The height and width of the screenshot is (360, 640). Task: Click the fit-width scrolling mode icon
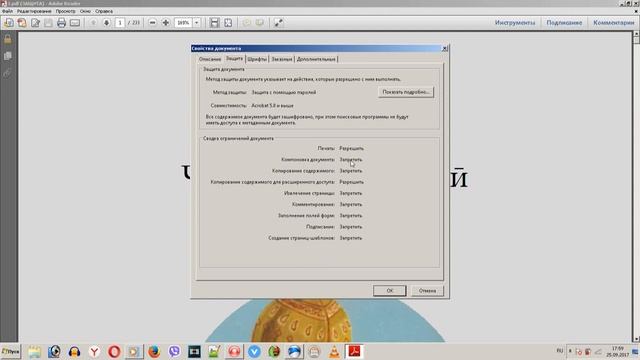coord(214,23)
